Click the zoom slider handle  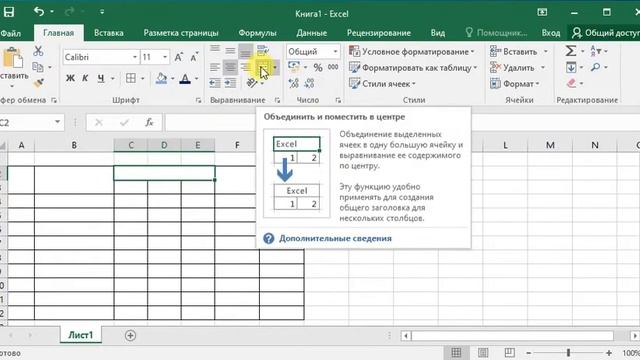(568, 353)
